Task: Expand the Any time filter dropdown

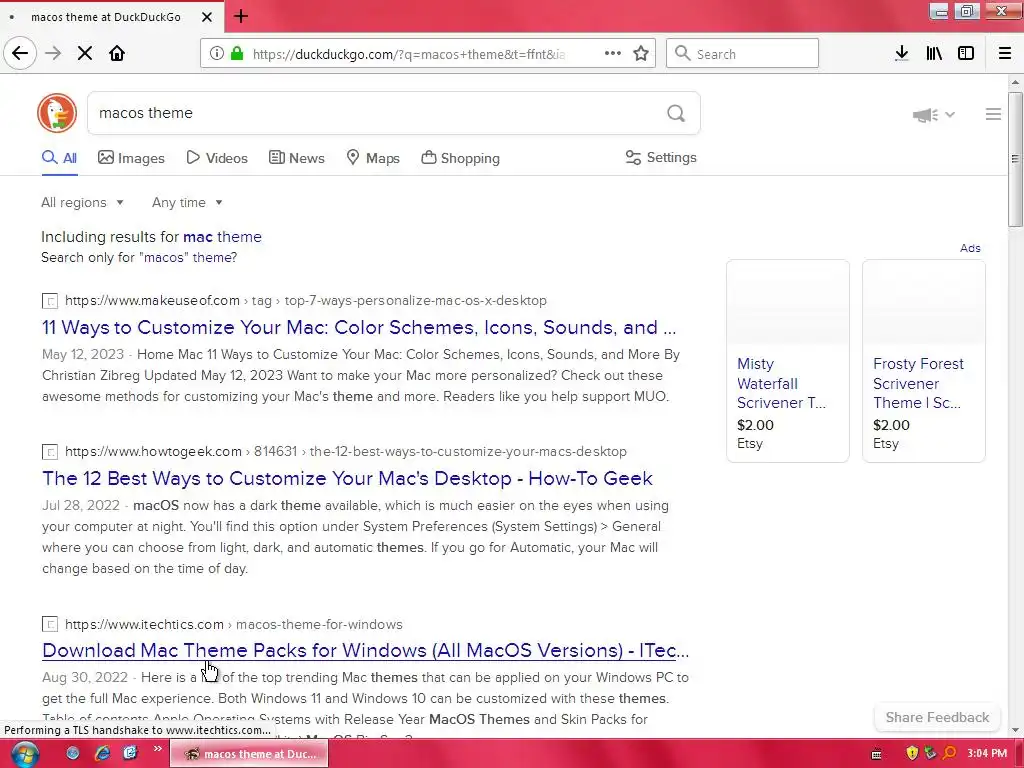Action: tap(187, 202)
